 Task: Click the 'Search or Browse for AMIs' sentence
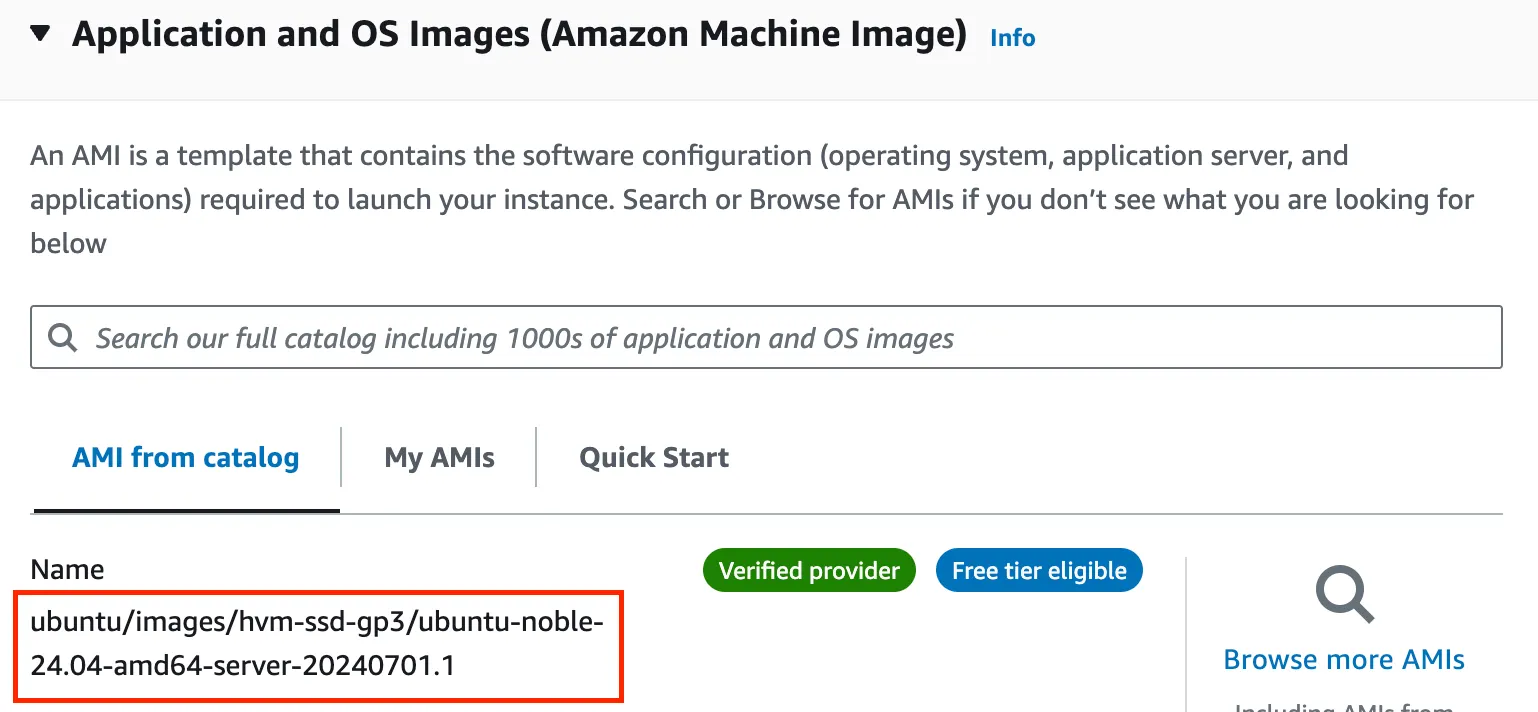[1000, 200]
